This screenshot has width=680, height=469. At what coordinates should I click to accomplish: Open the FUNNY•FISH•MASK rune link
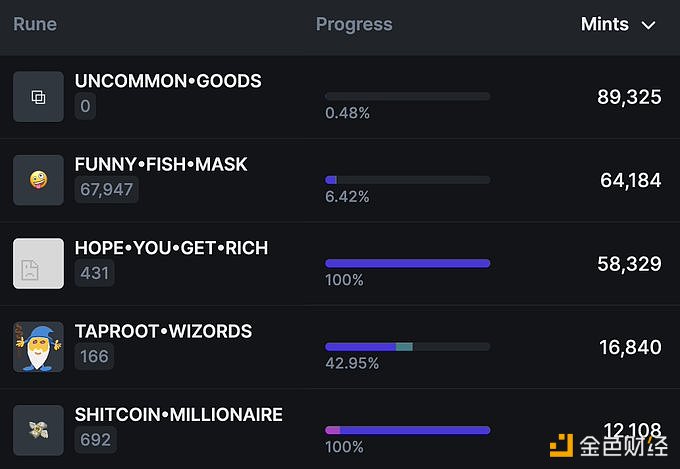[x=161, y=164]
